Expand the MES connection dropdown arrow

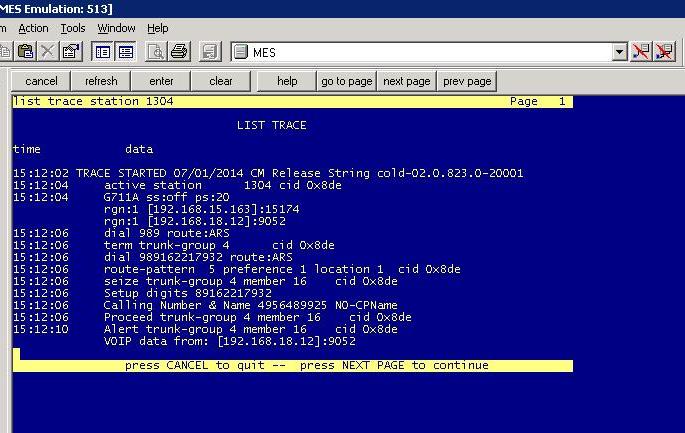click(619, 52)
